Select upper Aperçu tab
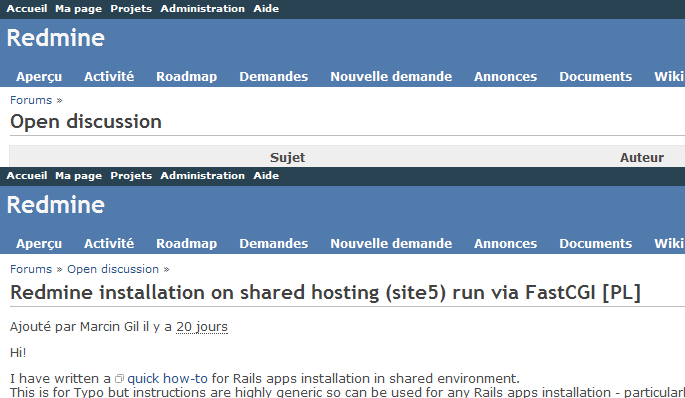Image resolution: width=685 pixels, height=398 pixels. point(39,76)
